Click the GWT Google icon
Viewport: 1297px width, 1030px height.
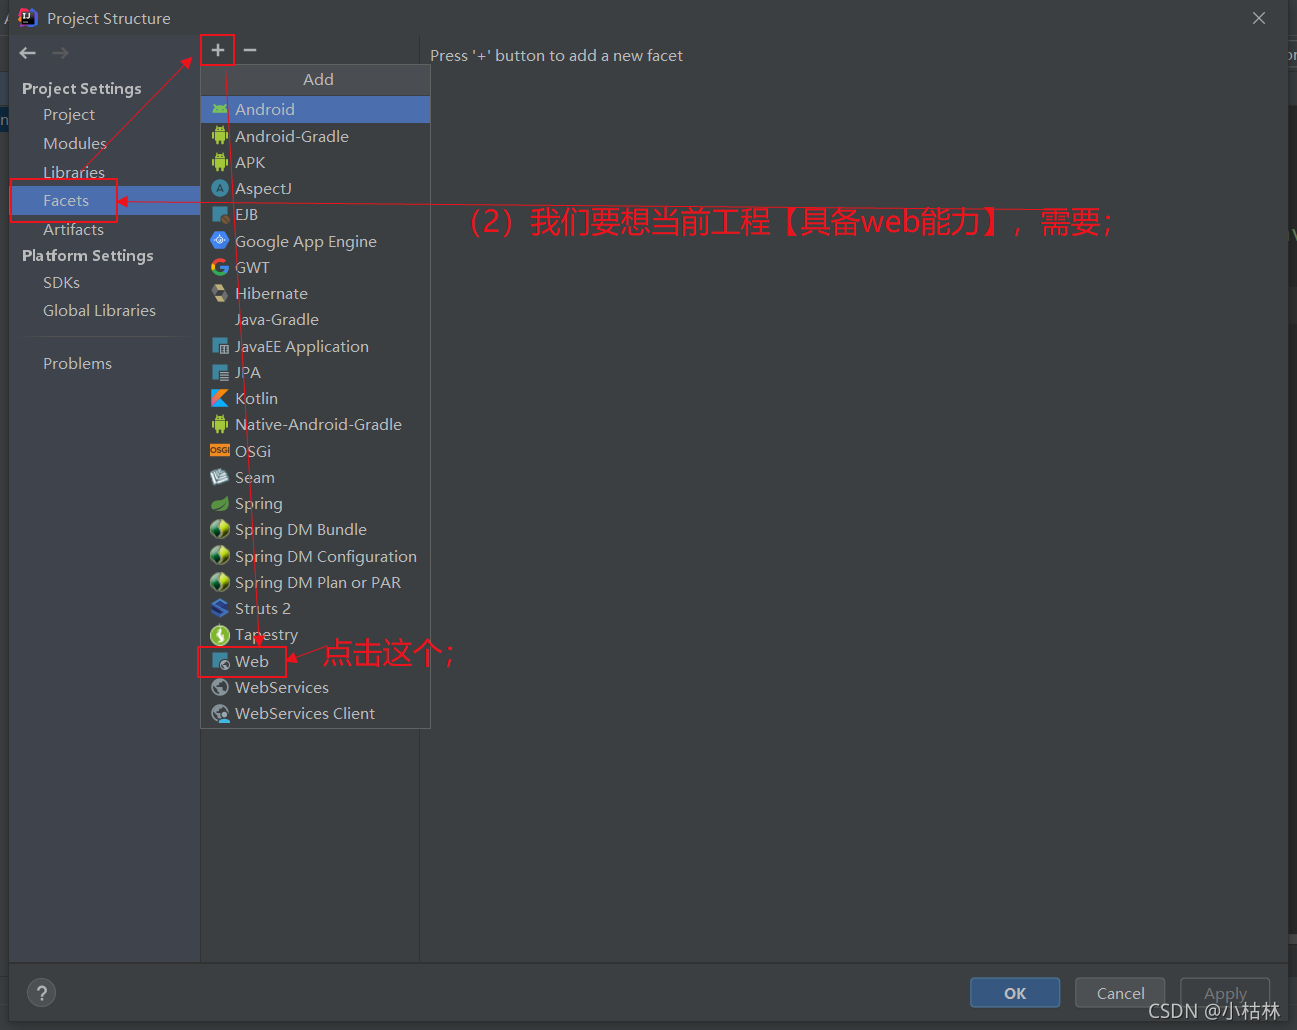pos(220,267)
